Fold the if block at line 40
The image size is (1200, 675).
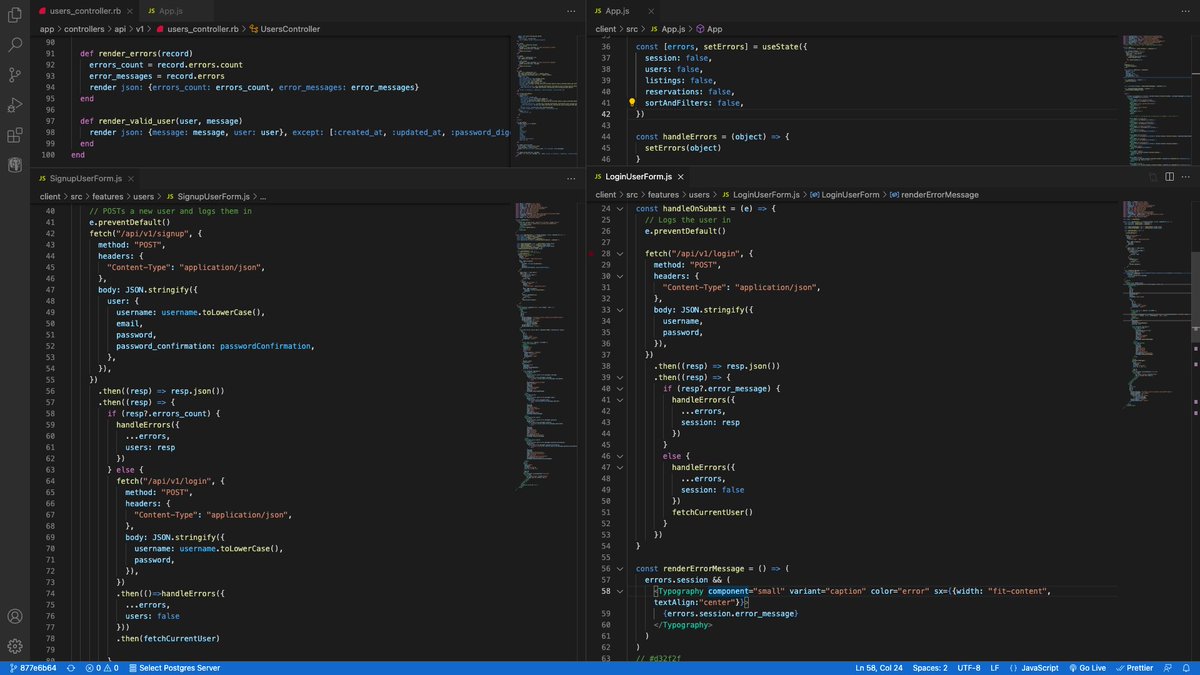619,388
